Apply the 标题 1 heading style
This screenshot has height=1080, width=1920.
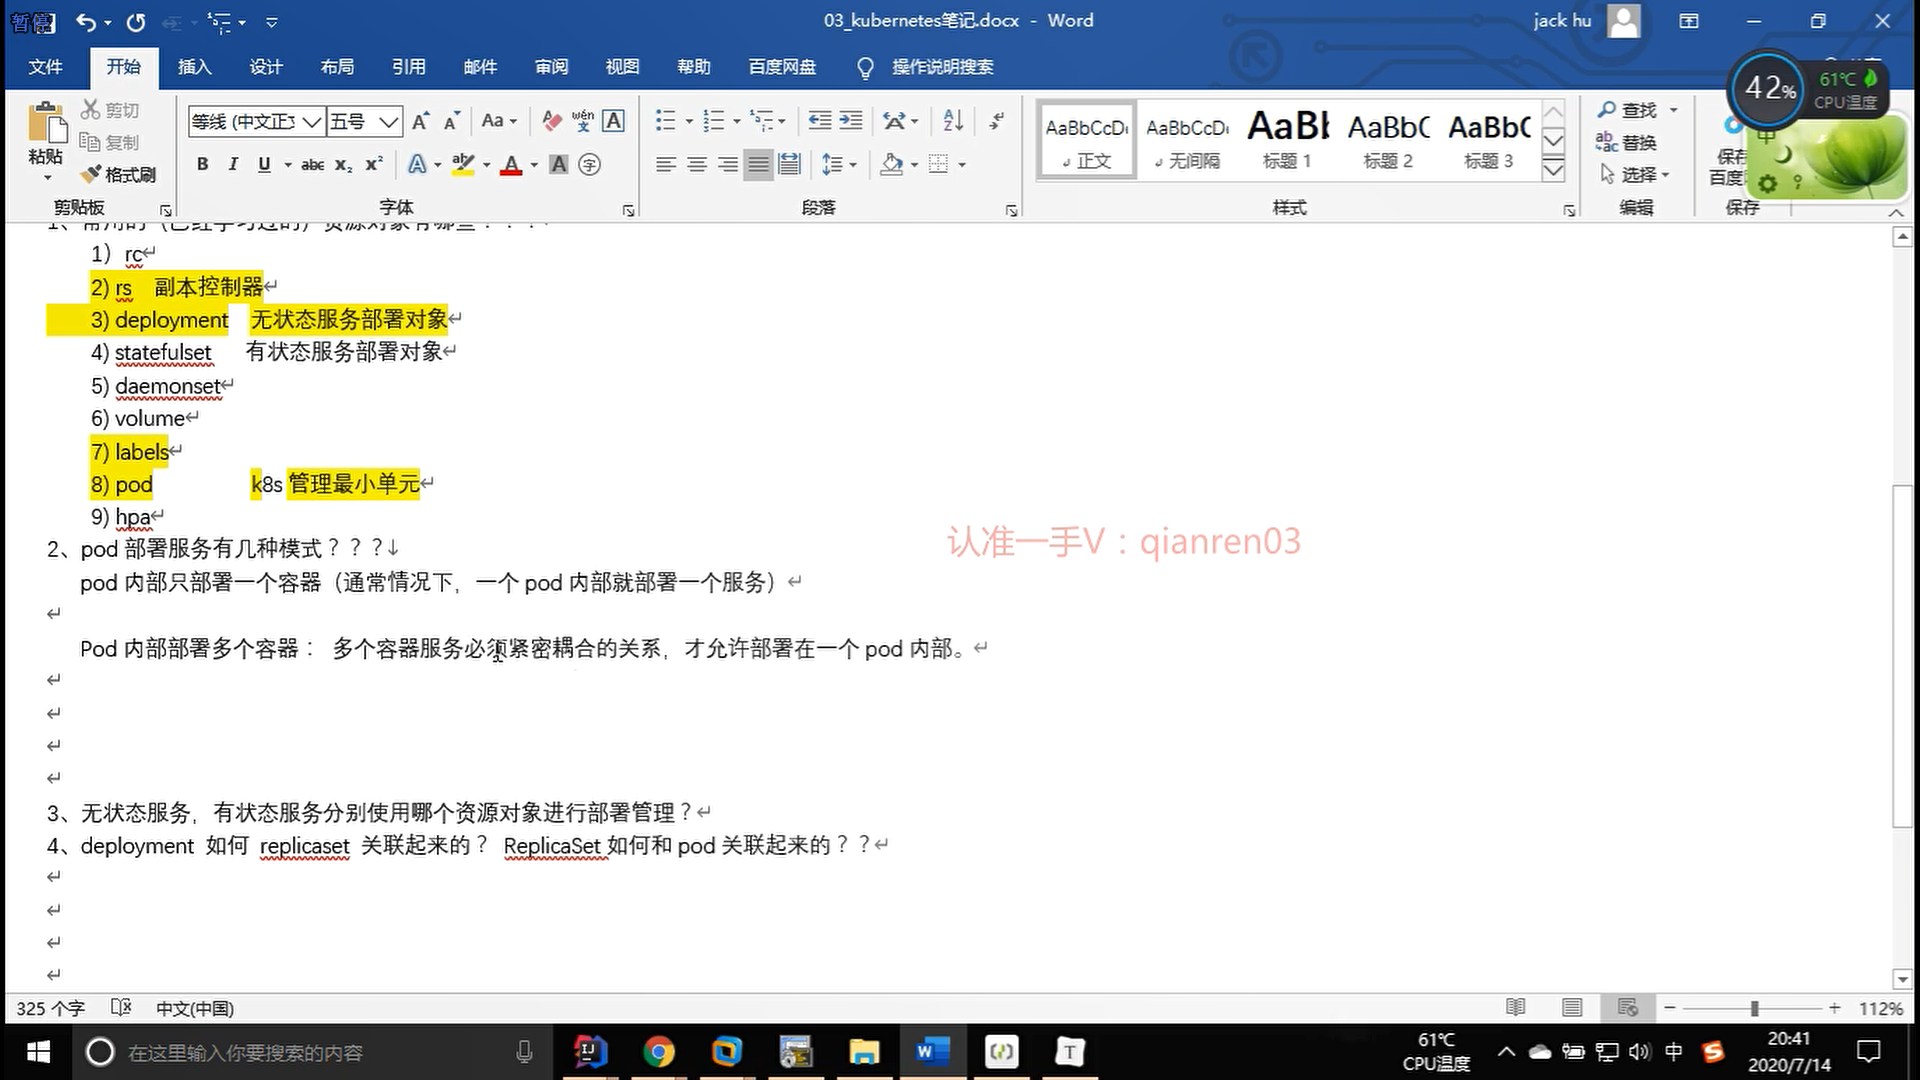[1287, 140]
